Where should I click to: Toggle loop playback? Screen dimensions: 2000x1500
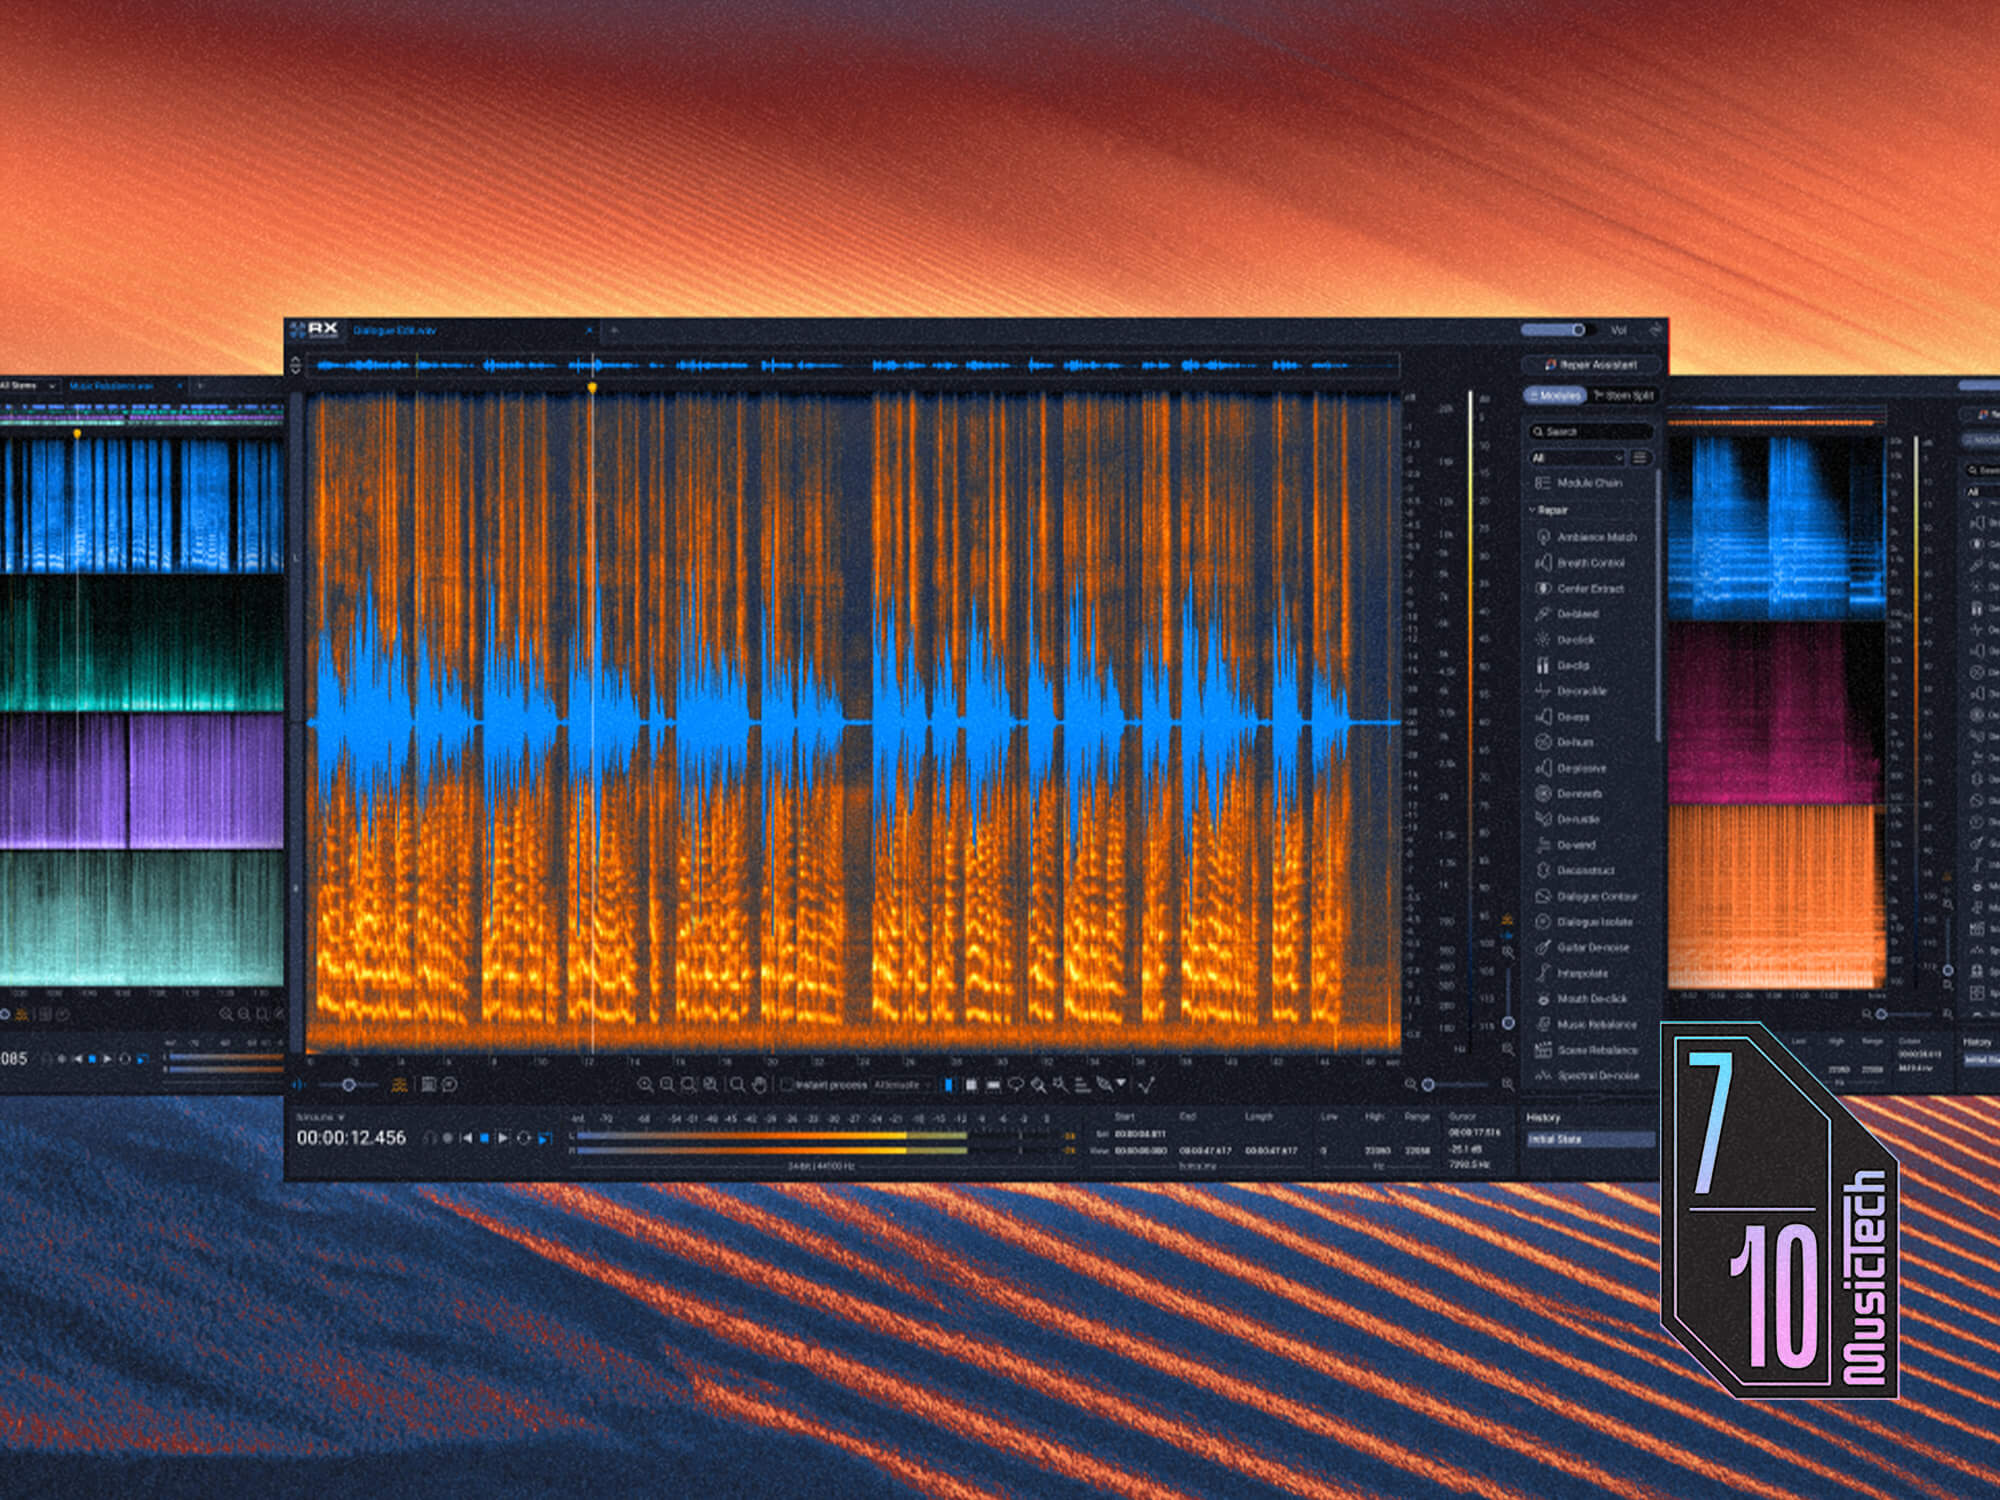(x=524, y=1138)
